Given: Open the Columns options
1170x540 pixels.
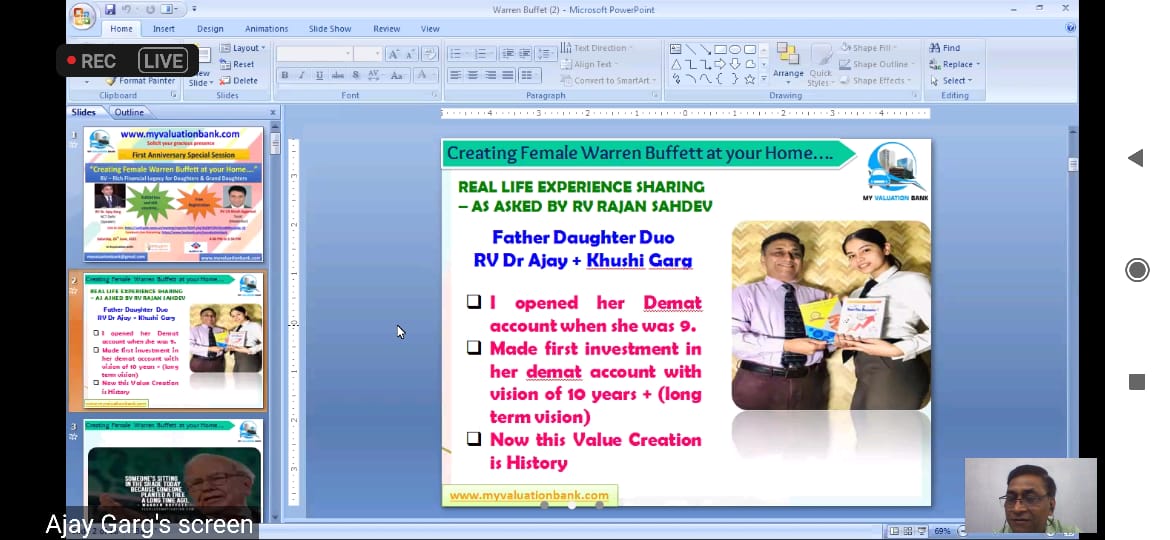Looking at the screenshot, I should click(x=529, y=75).
